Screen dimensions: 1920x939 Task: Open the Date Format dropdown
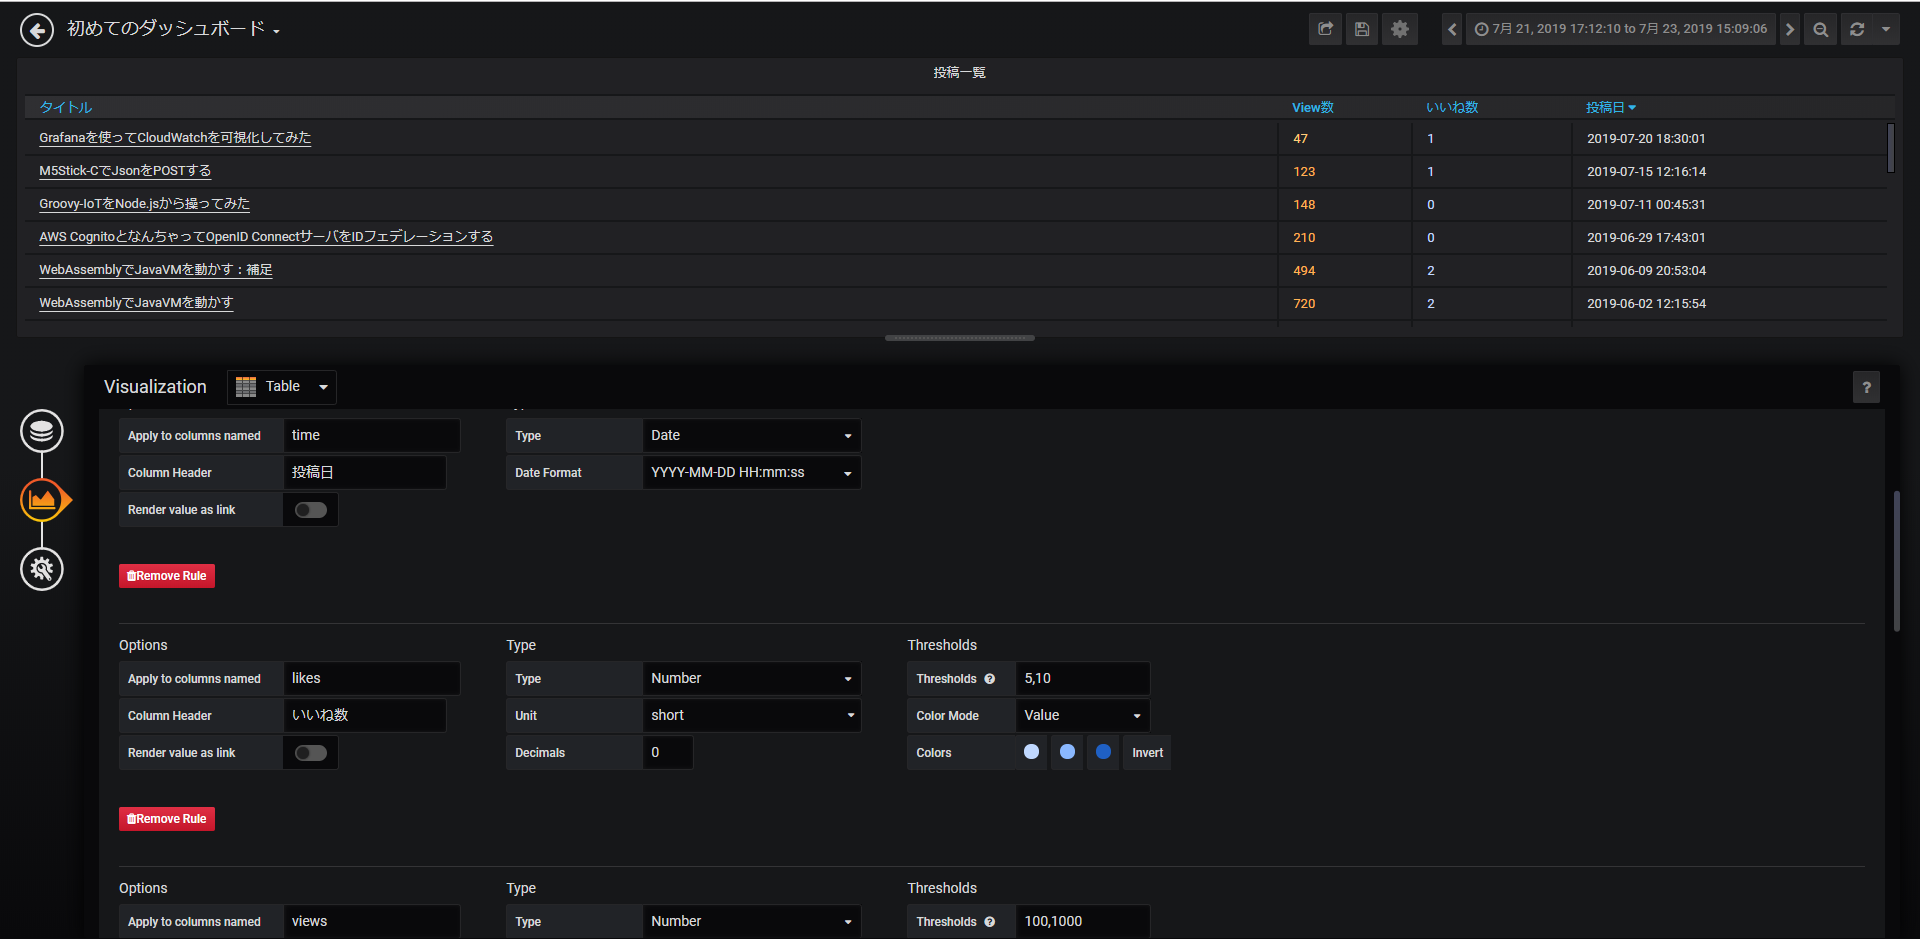click(751, 473)
